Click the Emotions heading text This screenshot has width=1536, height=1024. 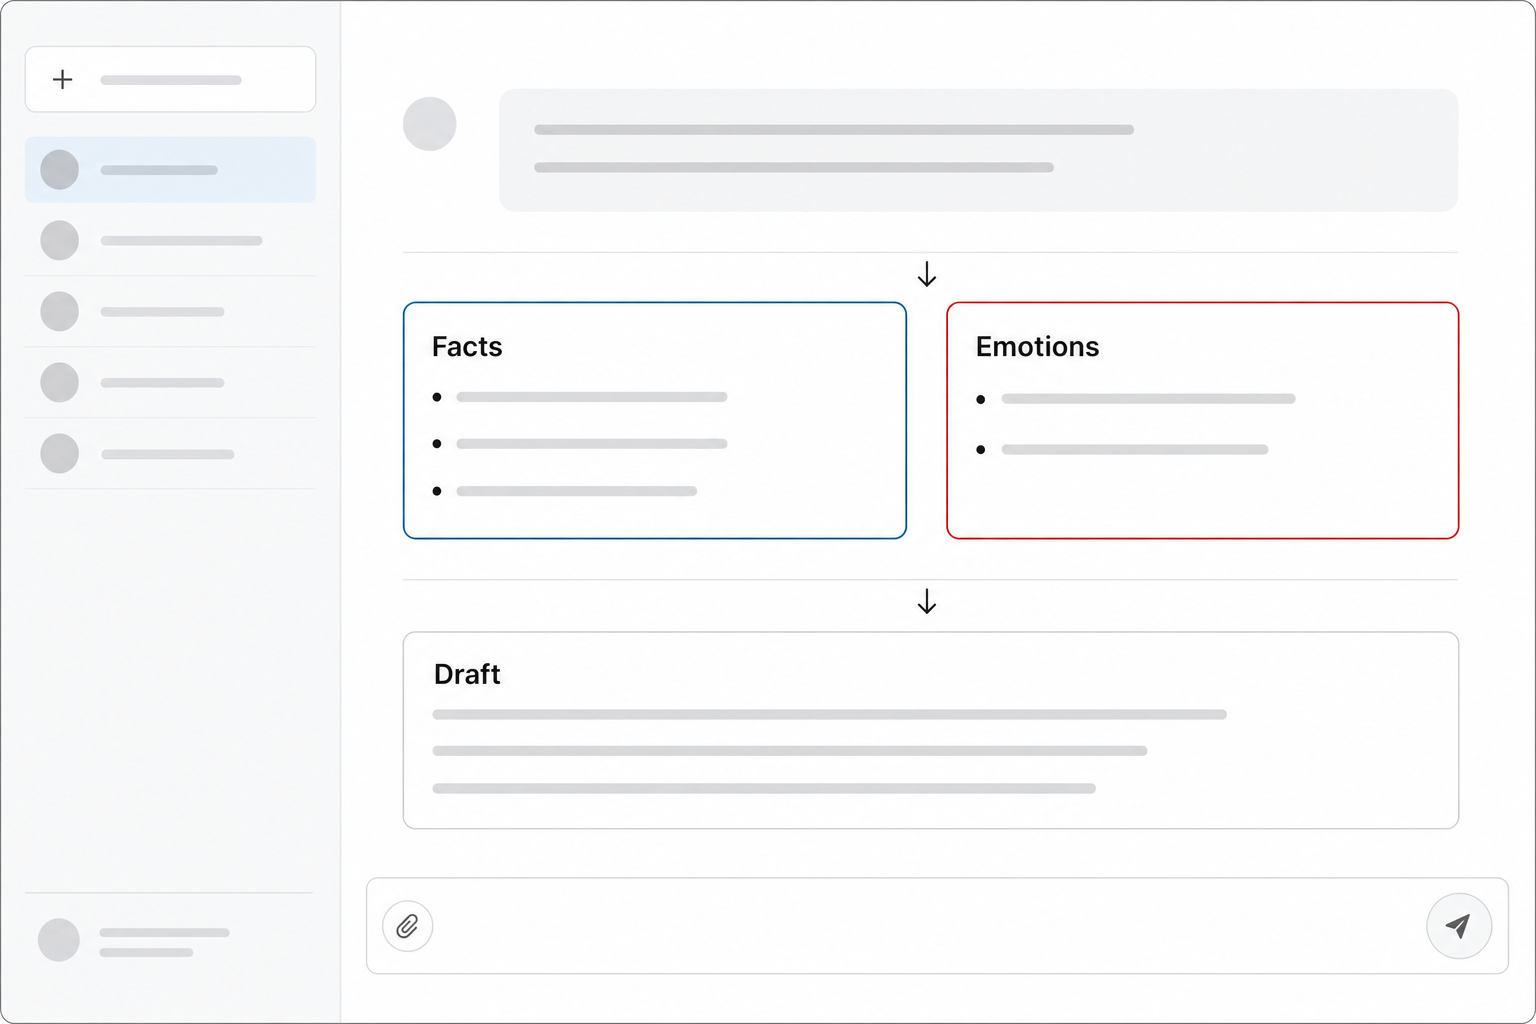click(x=1037, y=347)
